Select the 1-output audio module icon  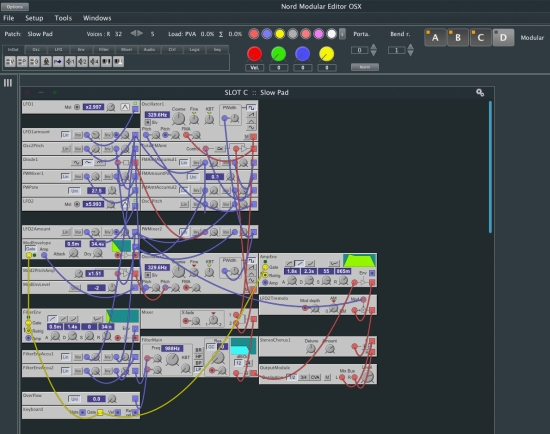[x=70, y=62]
